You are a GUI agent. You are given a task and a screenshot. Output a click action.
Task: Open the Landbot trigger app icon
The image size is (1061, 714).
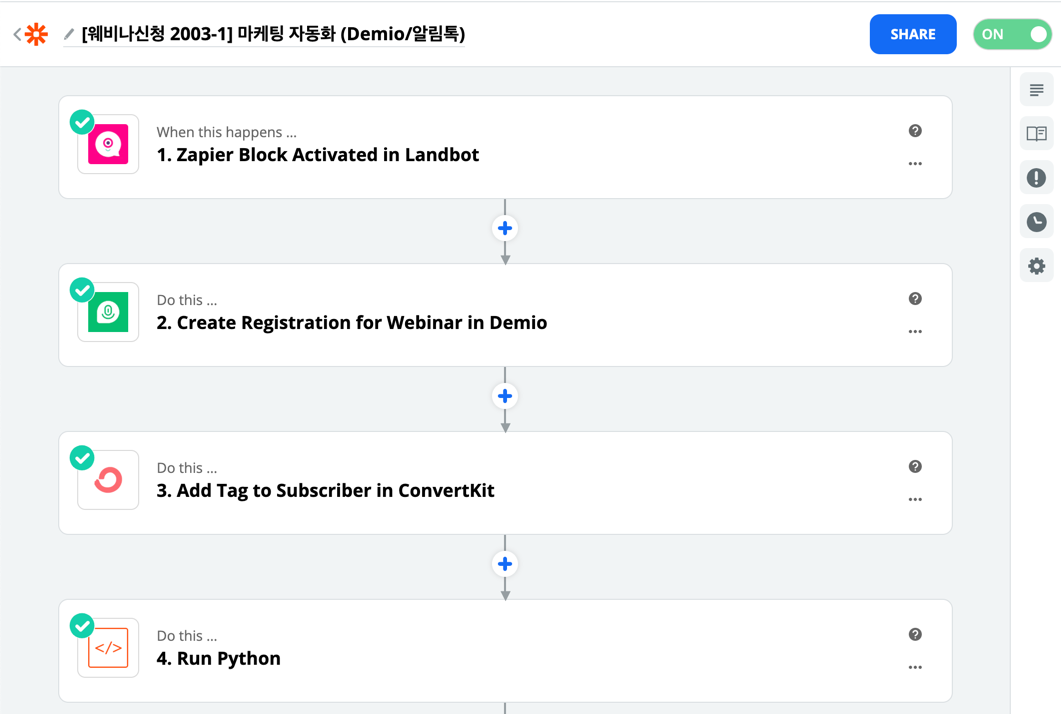point(108,144)
